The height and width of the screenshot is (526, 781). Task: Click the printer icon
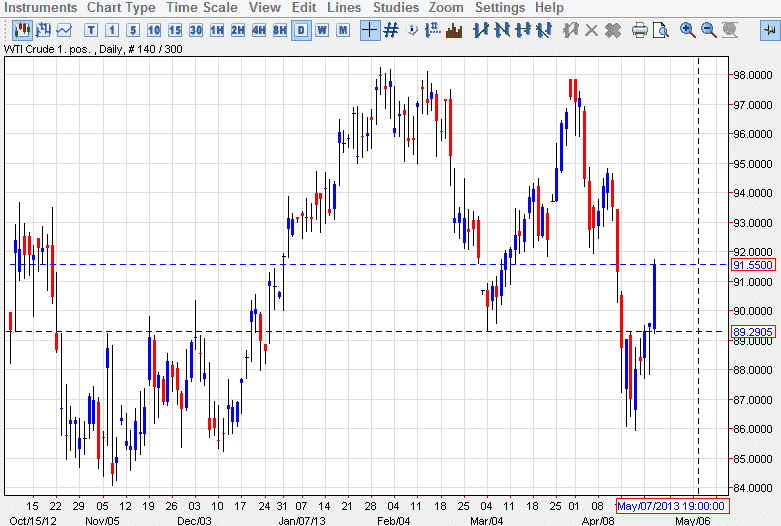[640, 30]
